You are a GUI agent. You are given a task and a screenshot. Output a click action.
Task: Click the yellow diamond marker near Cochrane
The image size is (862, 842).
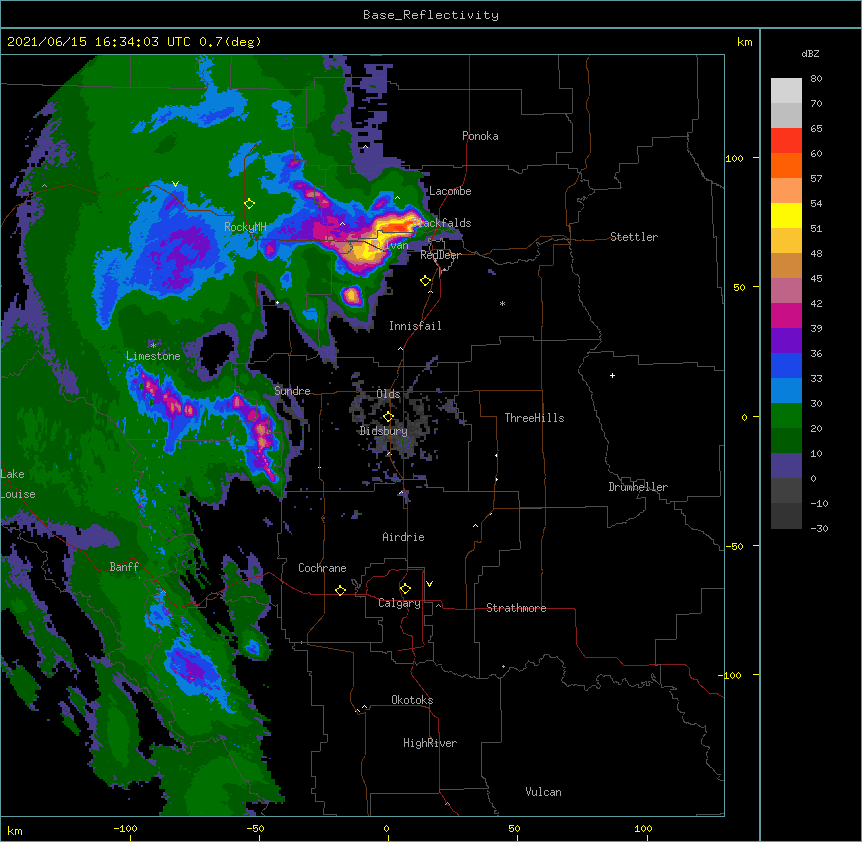pos(340,590)
